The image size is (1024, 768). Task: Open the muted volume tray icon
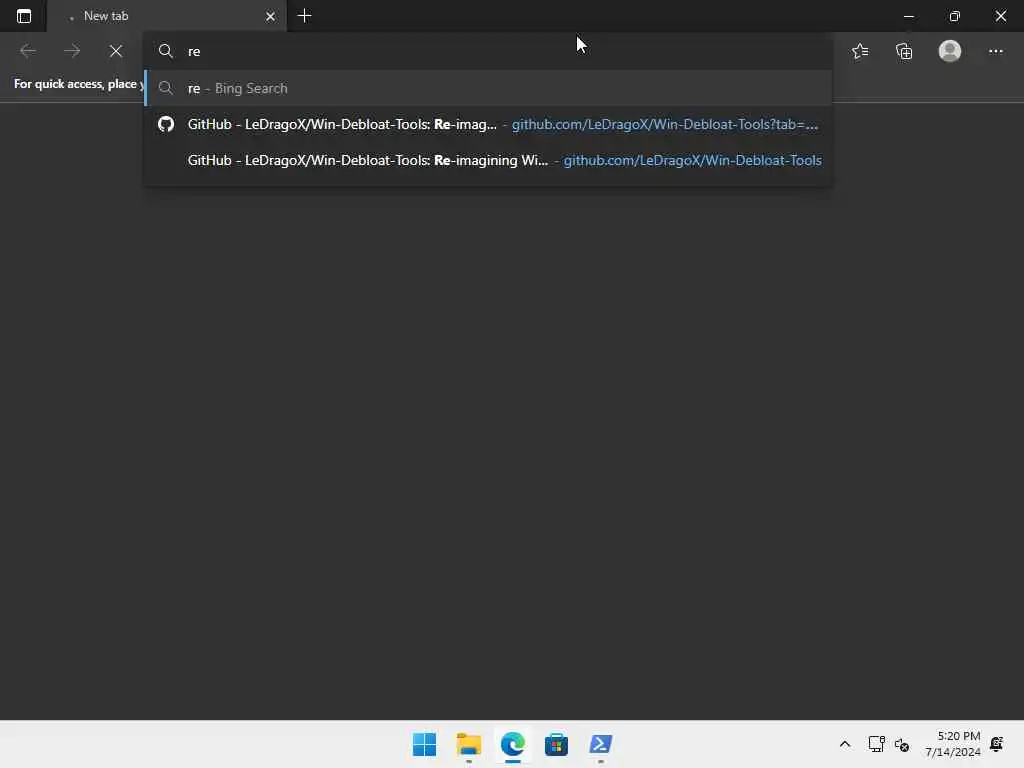coord(902,744)
